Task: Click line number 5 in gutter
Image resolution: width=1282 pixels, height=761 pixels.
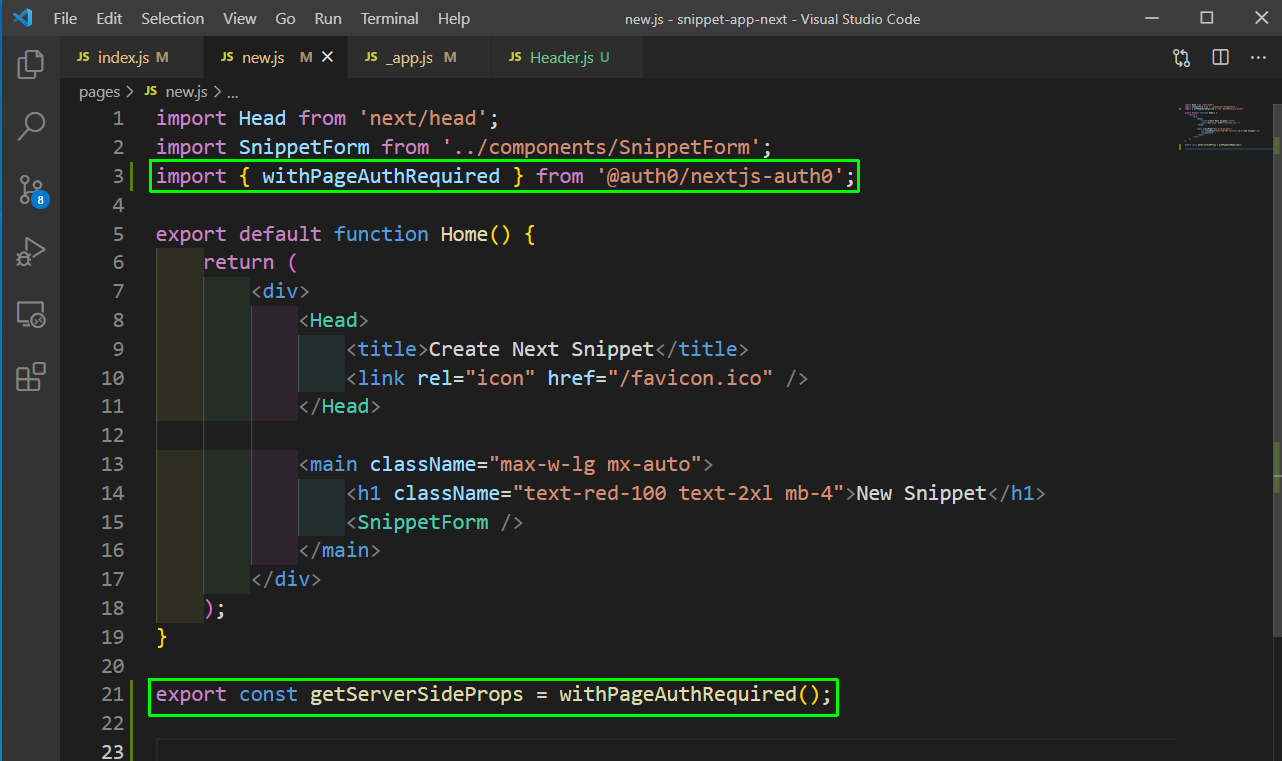Action: click(x=118, y=234)
